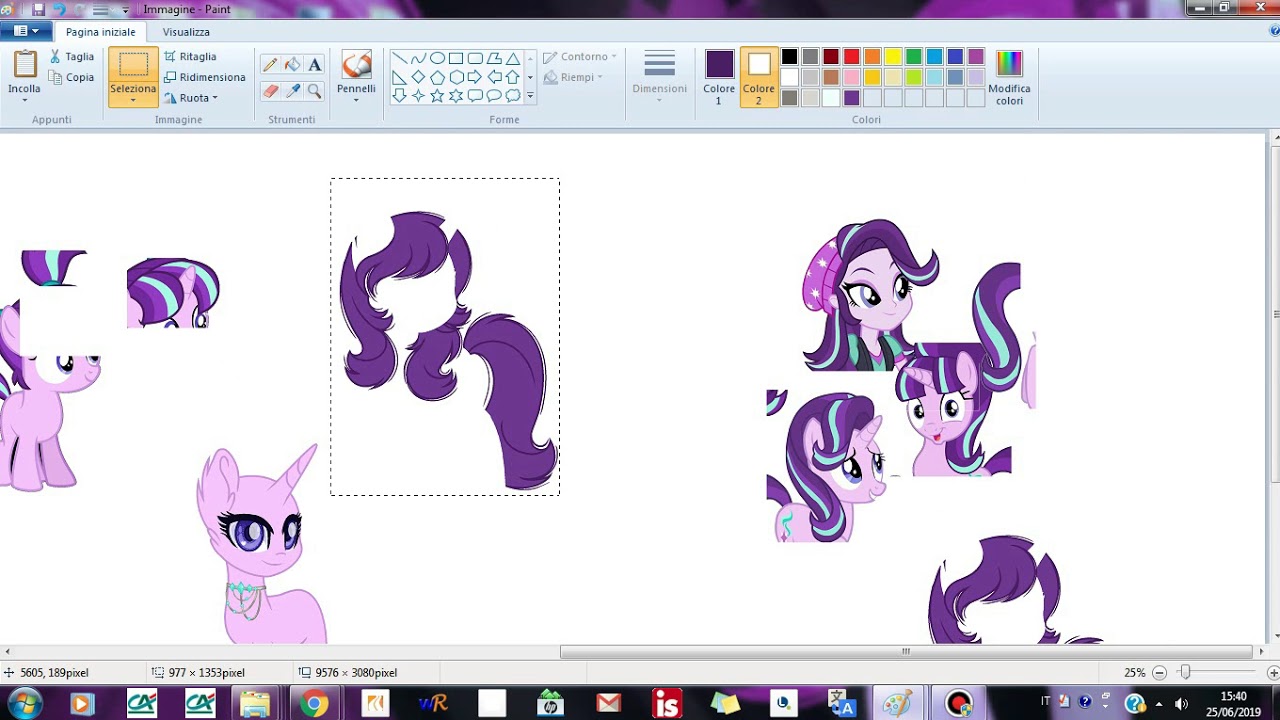Select the Eraser tool
1280x720 pixels.
point(270,91)
